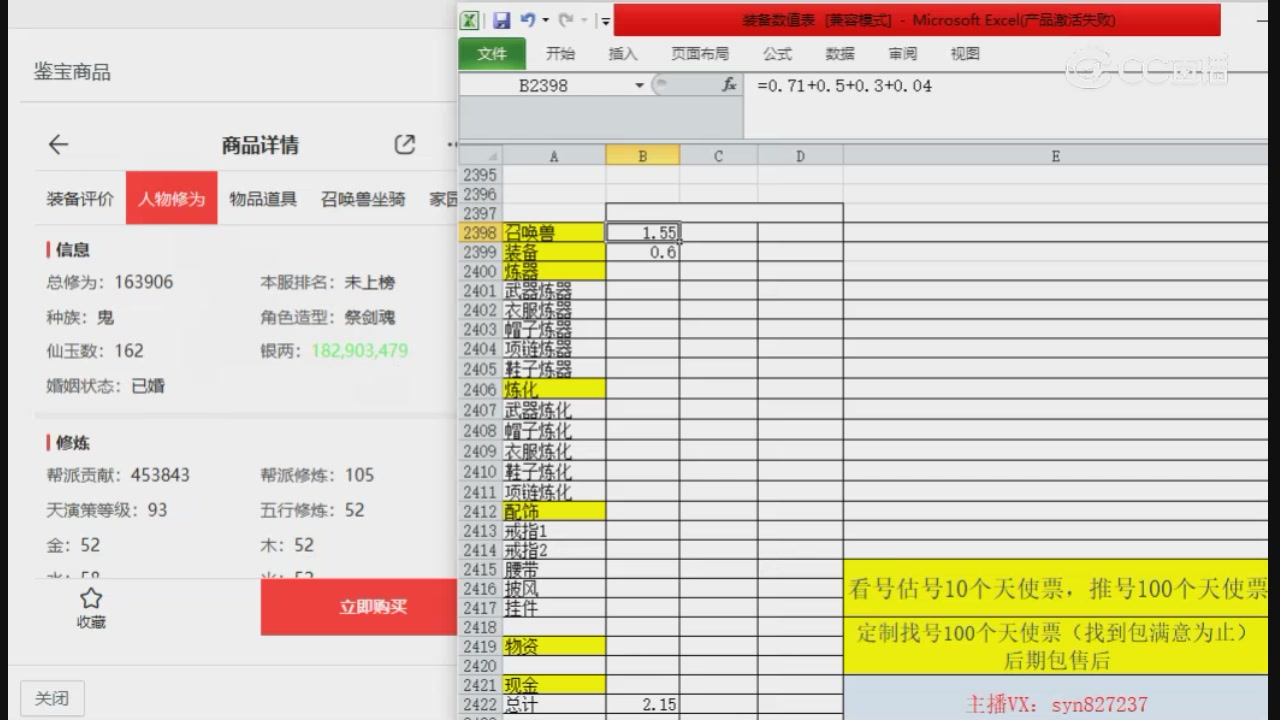Click cell containing 召唤兽
The width and height of the screenshot is (1280, 720).
[x=554, y=233]
